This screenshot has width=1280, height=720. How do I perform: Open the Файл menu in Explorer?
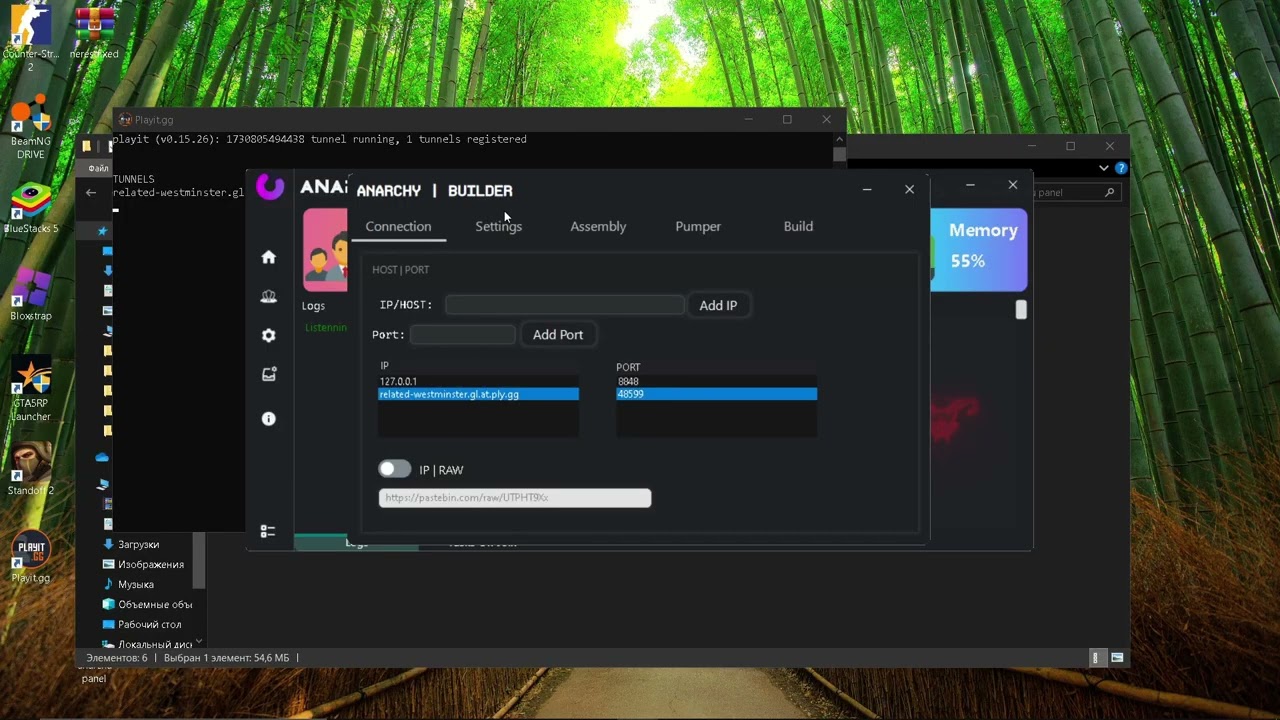click(98, 168)
